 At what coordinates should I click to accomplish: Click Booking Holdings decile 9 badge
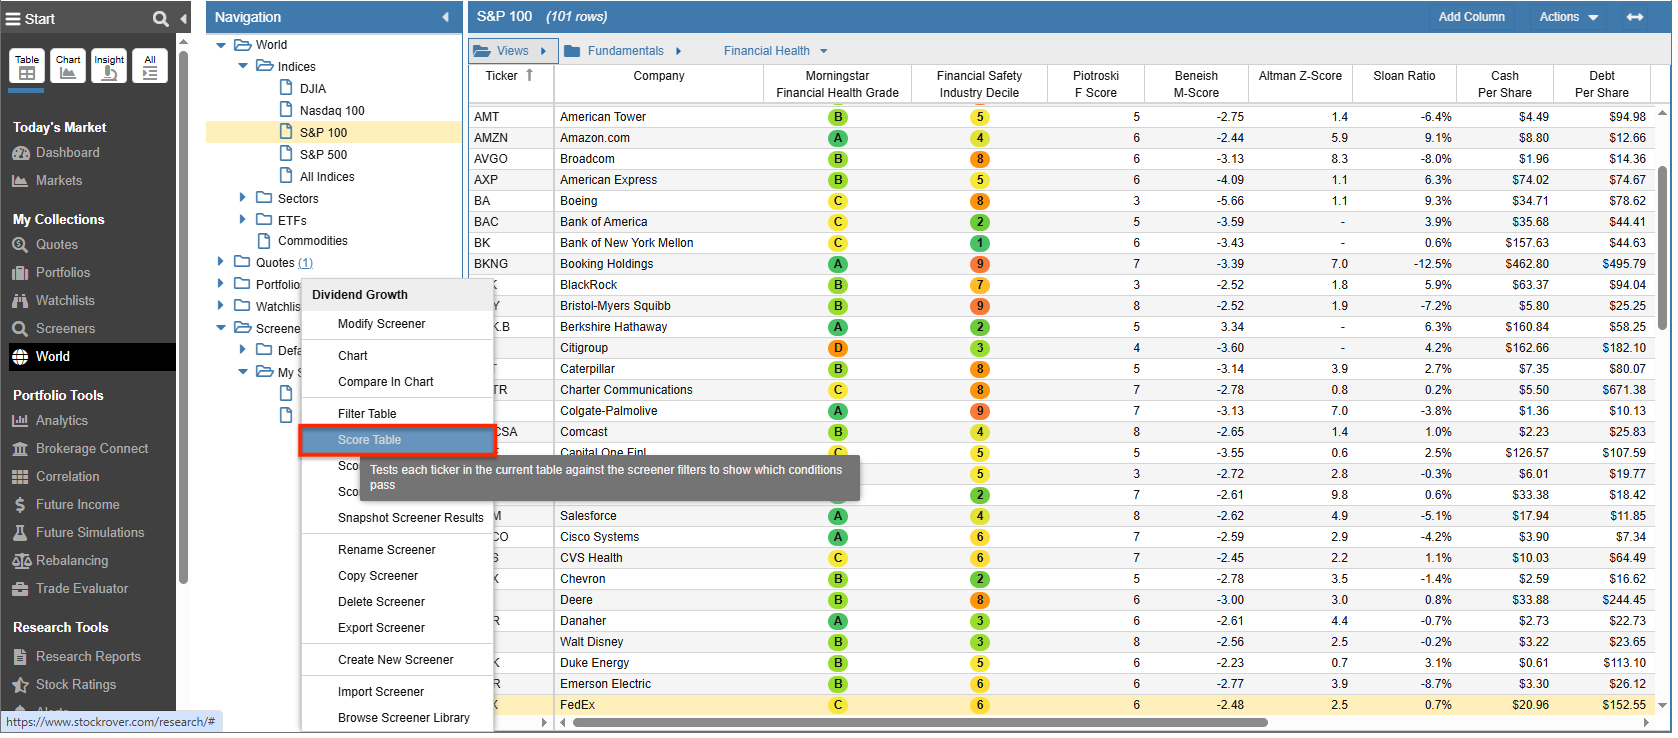tap(980, 264)
